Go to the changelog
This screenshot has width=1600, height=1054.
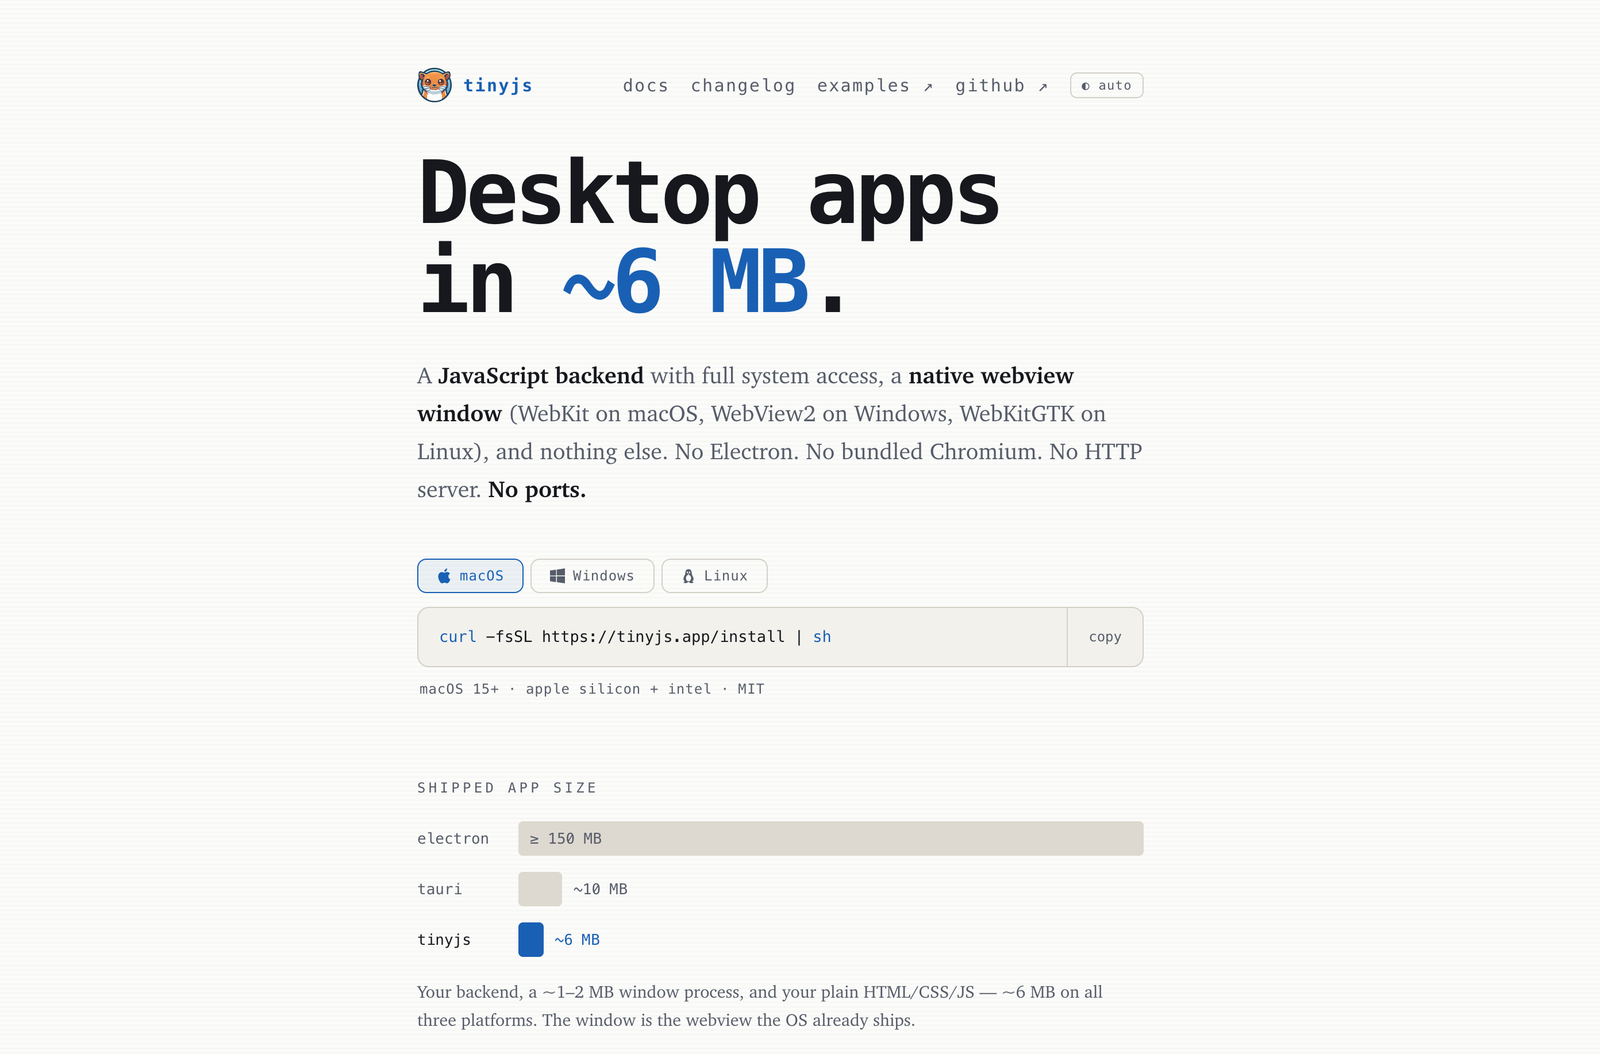[743, 86]
